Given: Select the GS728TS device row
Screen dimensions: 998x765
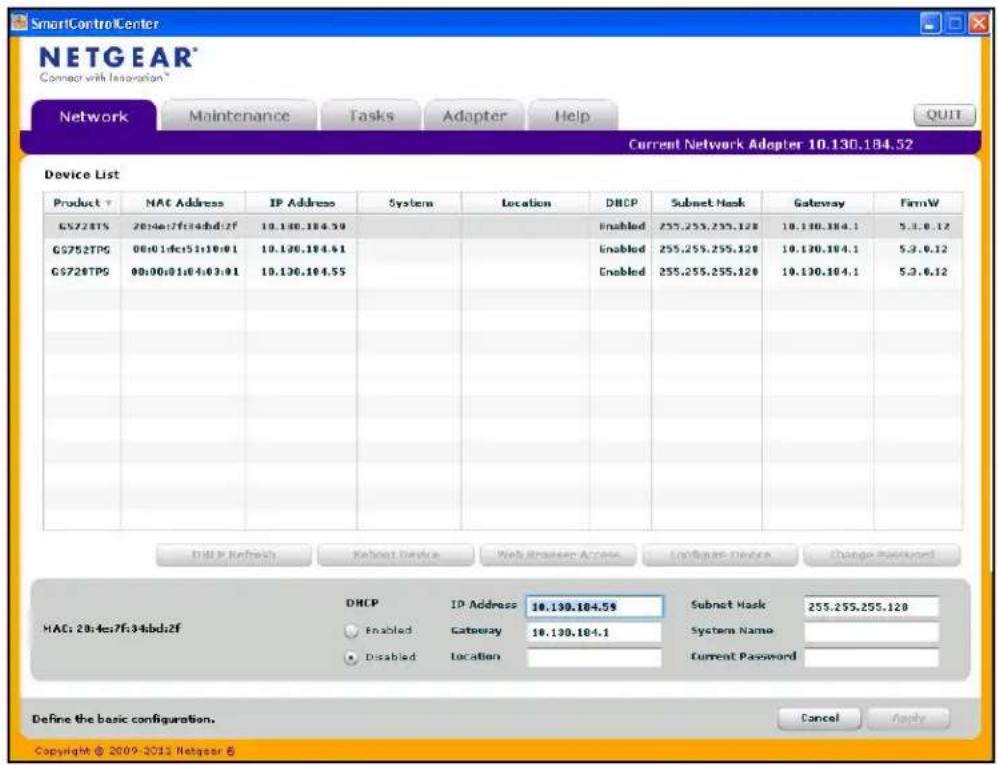Looking at the screenshot, I should click(503, 226).
